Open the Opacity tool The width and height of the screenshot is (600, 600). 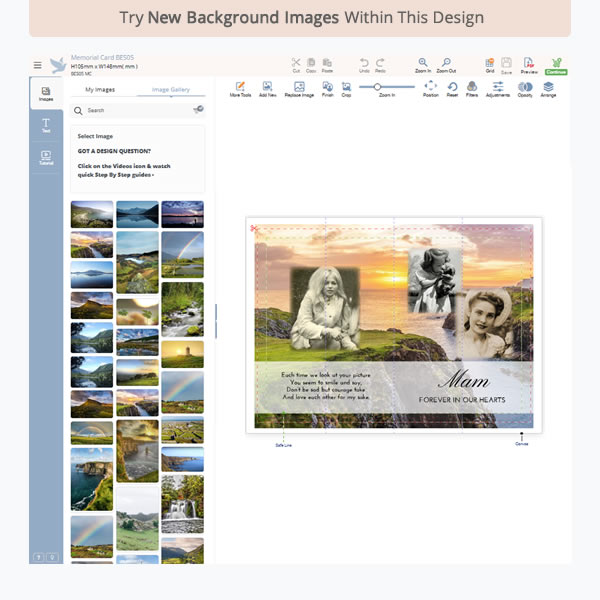(x=525, y=88)
